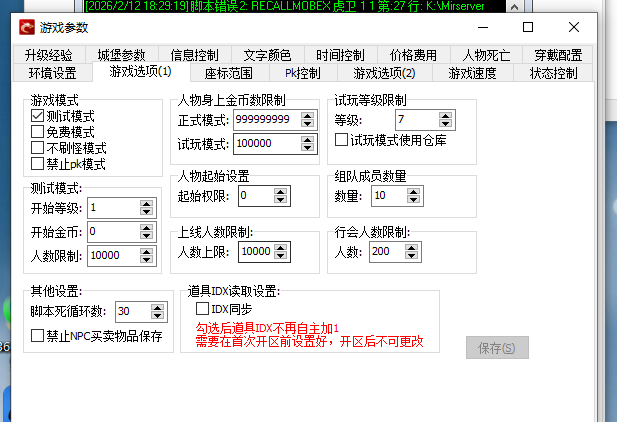Increase 开始等级 with up arrow
The height and width of the screenshot is (422, 617).
[147, 203]
